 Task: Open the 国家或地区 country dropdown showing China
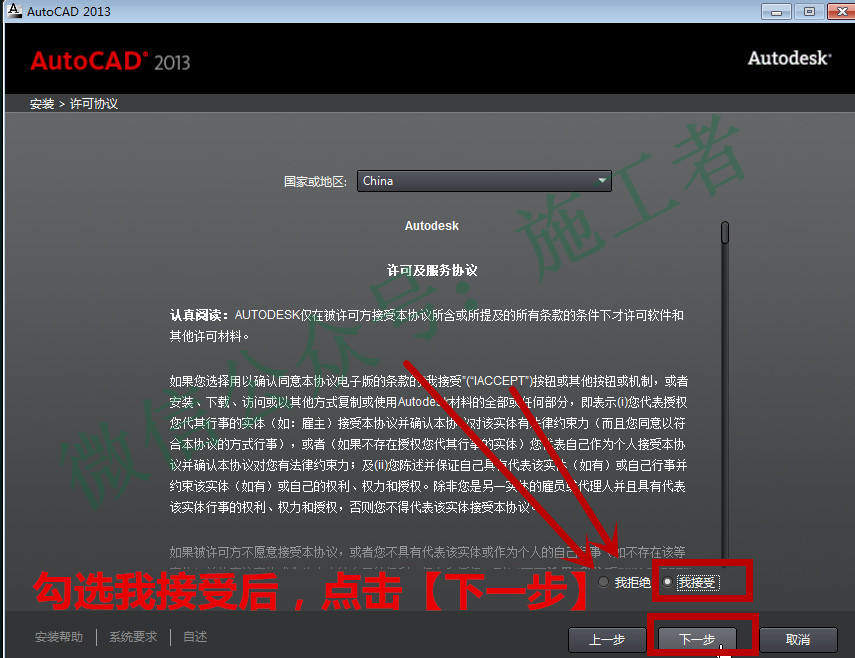pyautogui.click(x=484, y=181)
